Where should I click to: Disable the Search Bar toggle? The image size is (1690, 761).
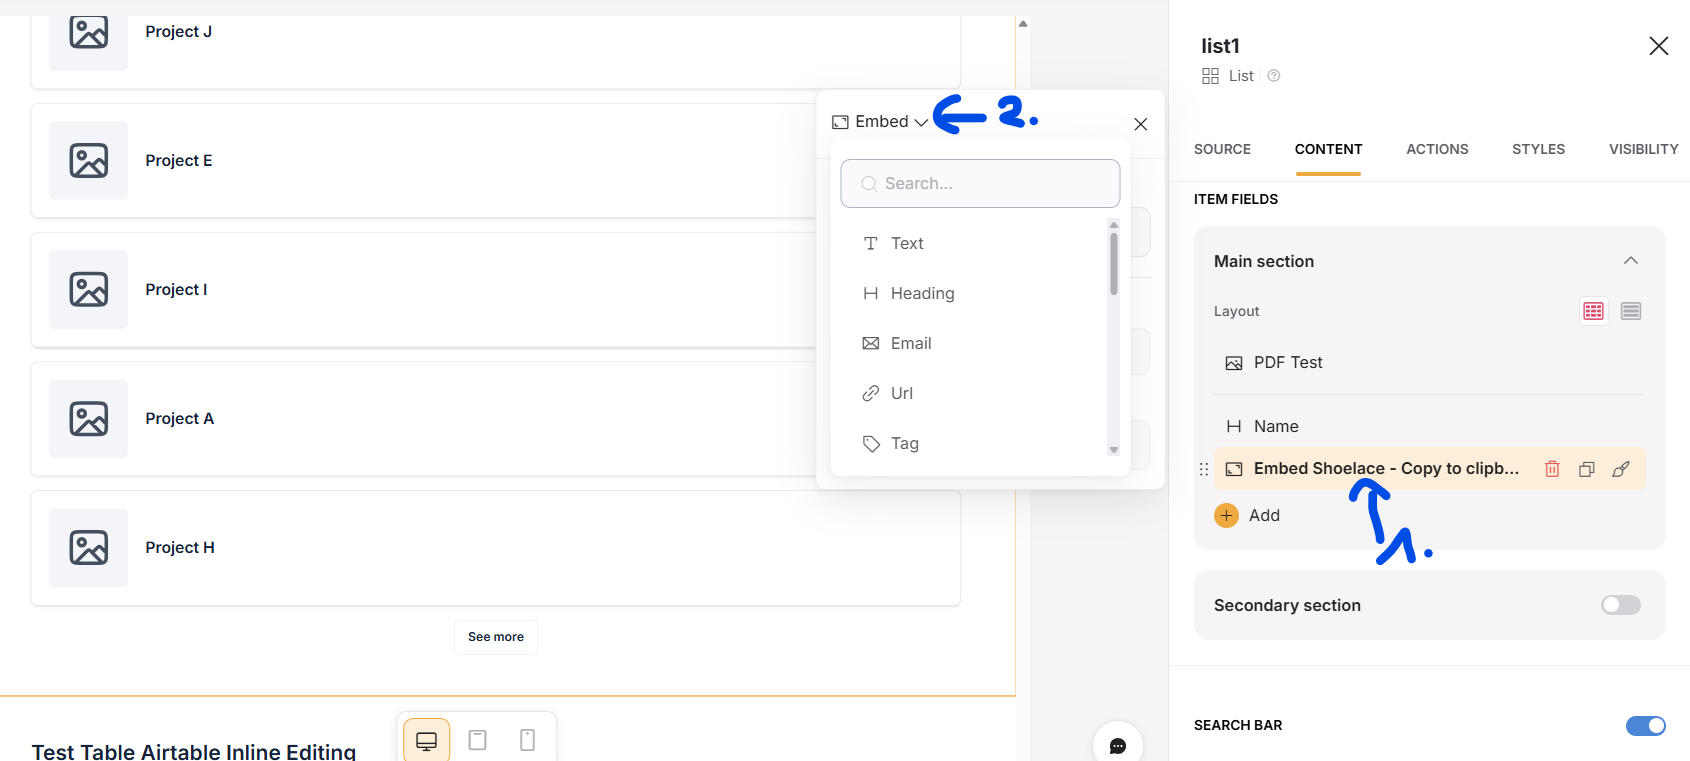pyautogui.click(x=1645, y=726)
